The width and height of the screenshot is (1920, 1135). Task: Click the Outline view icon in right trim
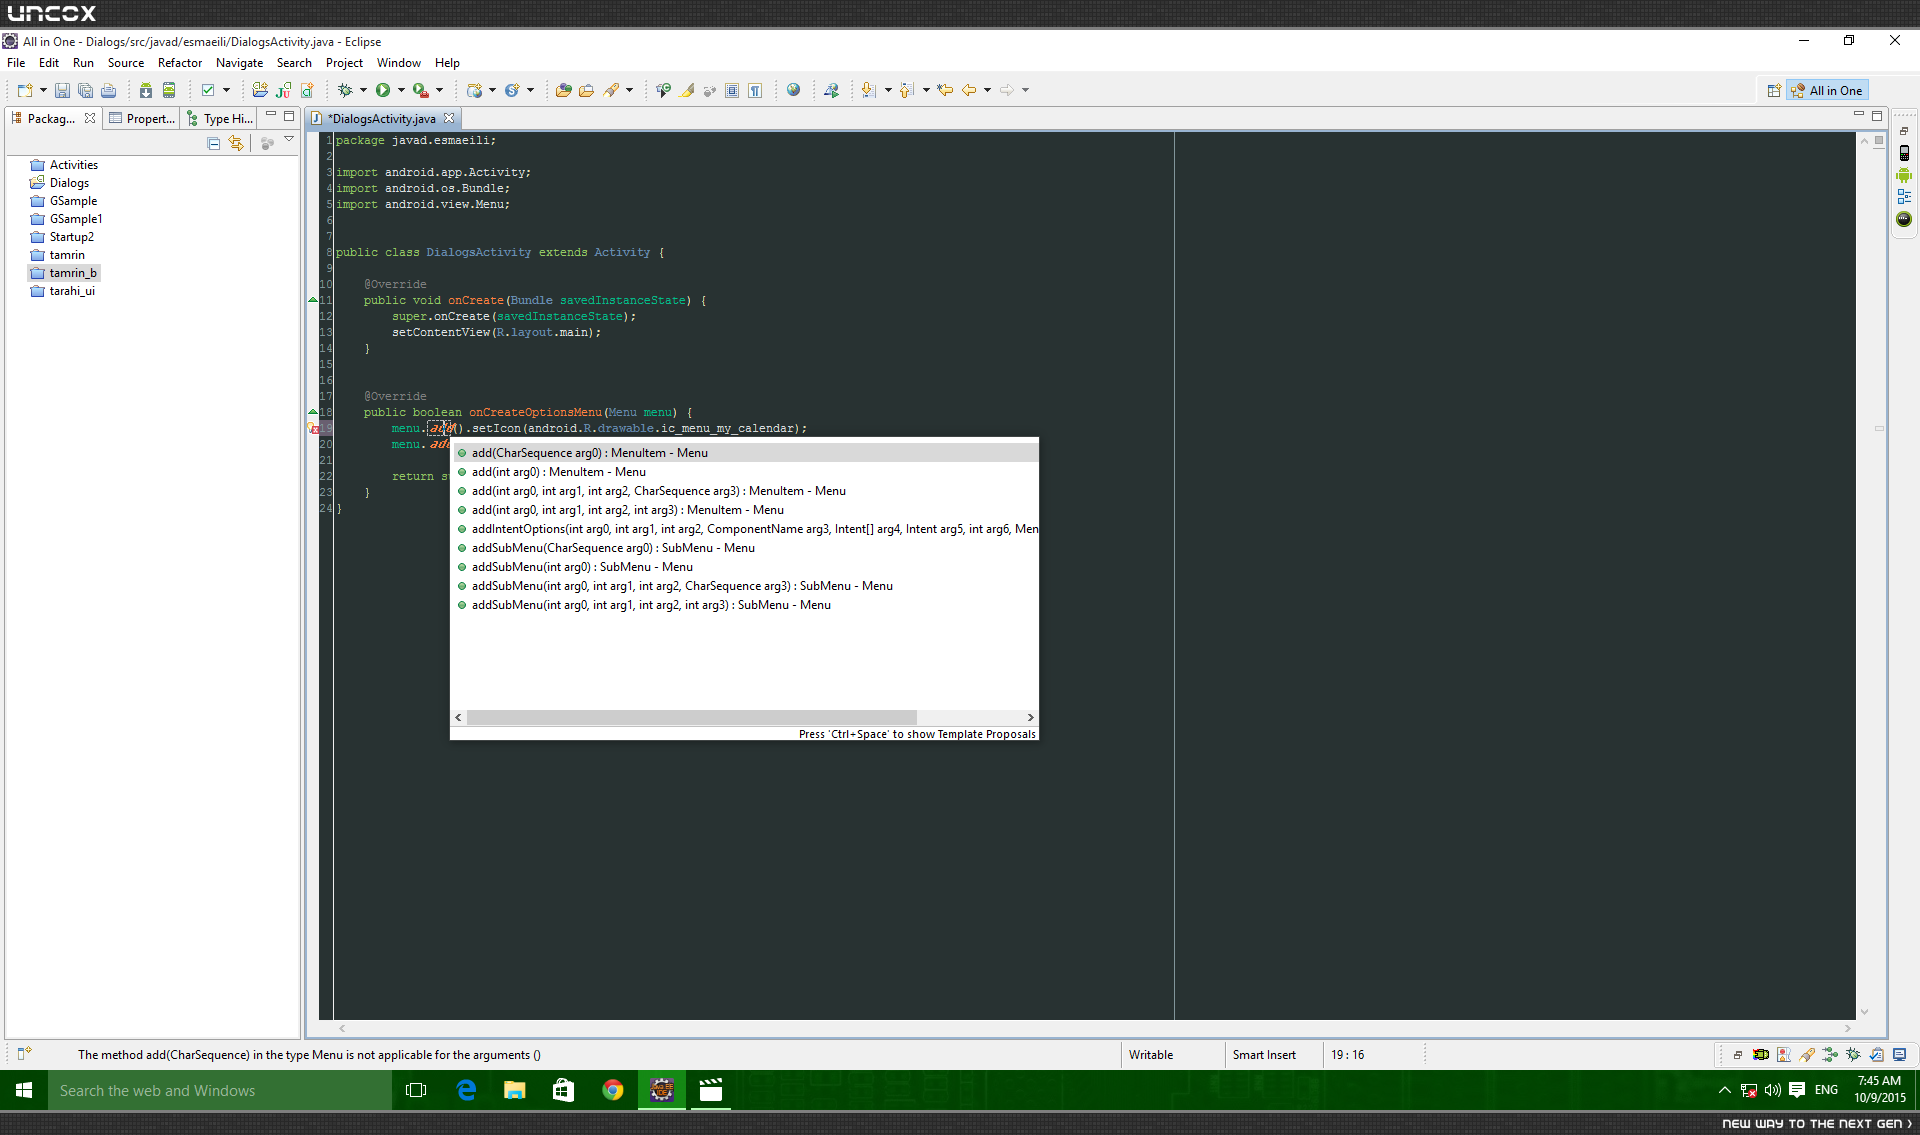coord(1904,197)
